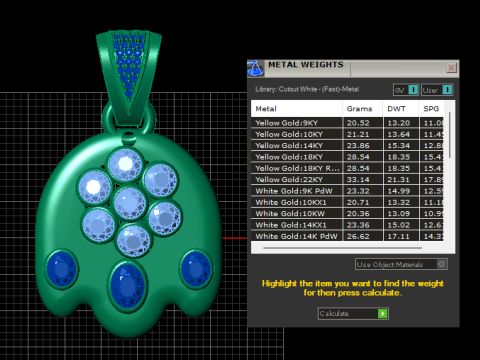This screenshot has width=480, height=360.
Task: Select the Yellow Gold:18KY row
Action: (347, 157)
